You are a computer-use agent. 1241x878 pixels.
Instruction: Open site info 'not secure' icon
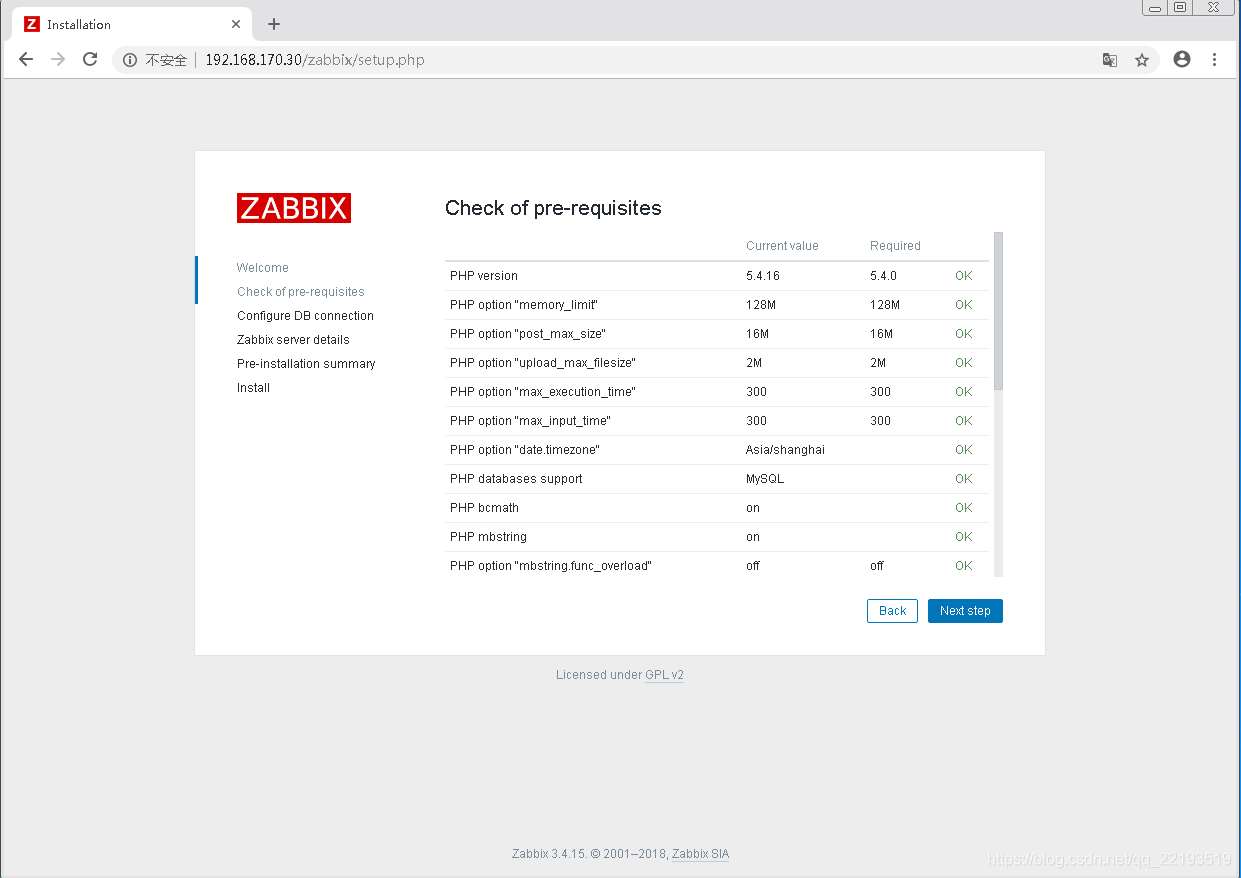(x=130, y=60)
